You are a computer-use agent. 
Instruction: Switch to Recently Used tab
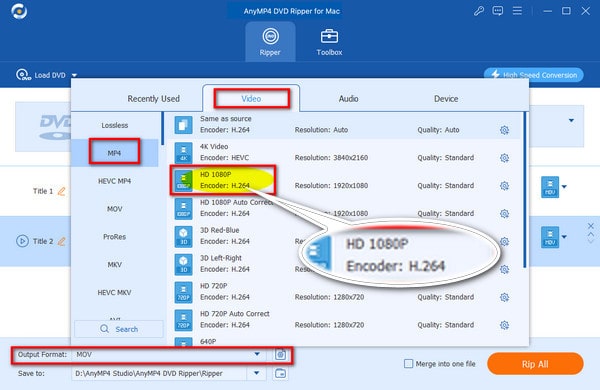[x=153, y=99]
